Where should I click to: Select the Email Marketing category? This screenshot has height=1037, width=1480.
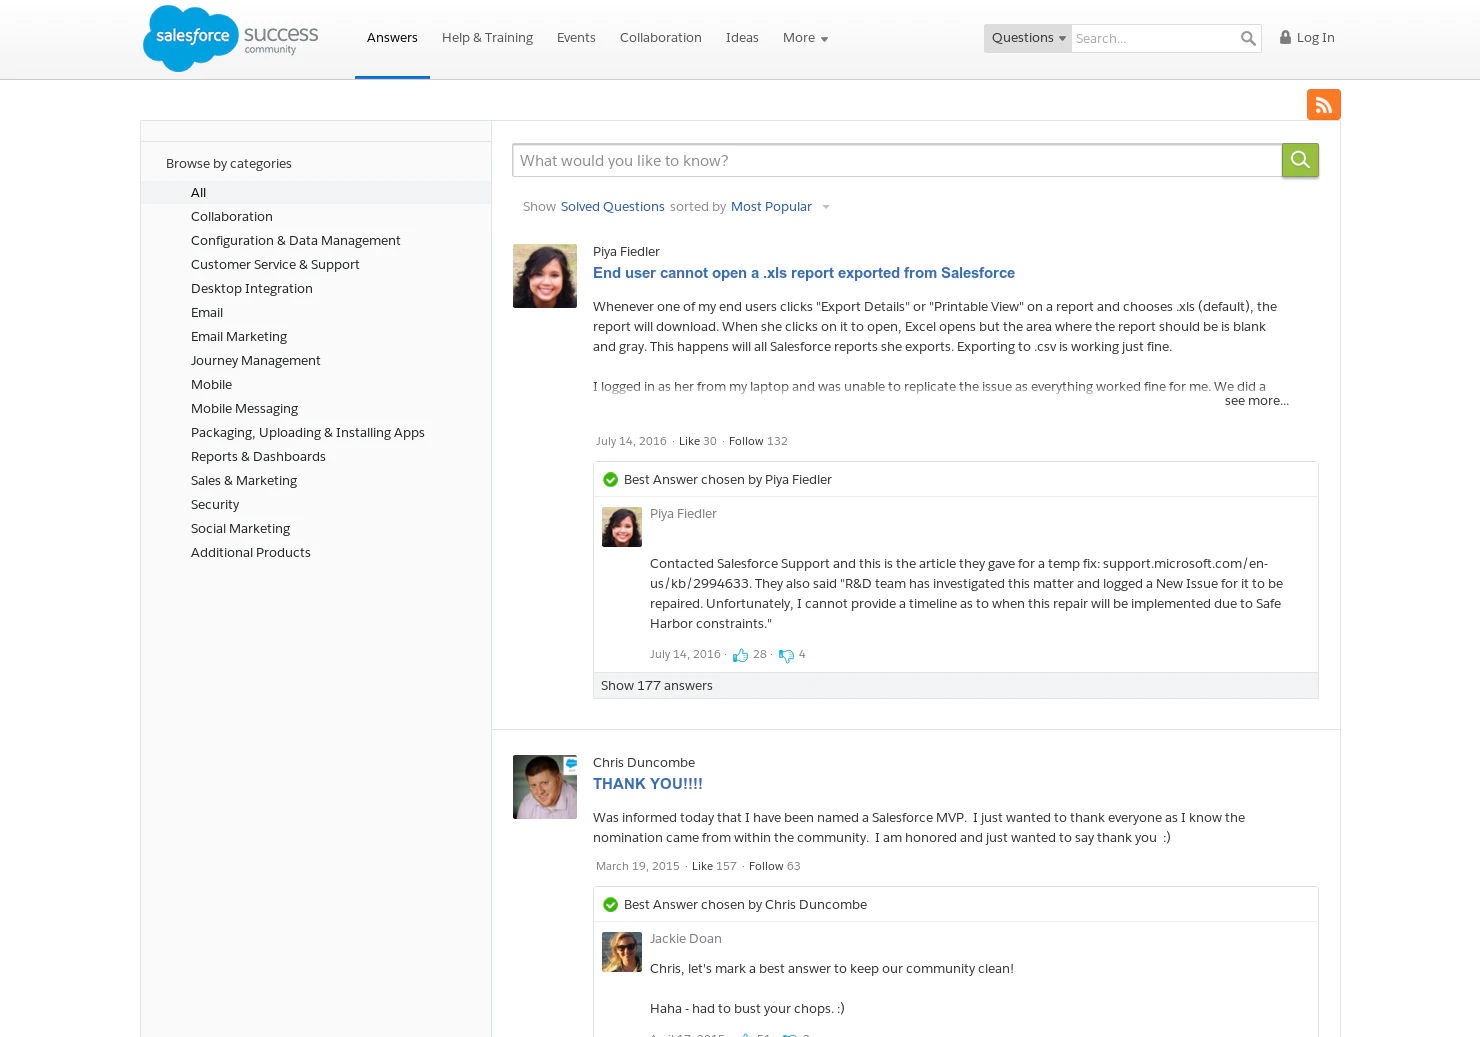click(x=239, y=337)
